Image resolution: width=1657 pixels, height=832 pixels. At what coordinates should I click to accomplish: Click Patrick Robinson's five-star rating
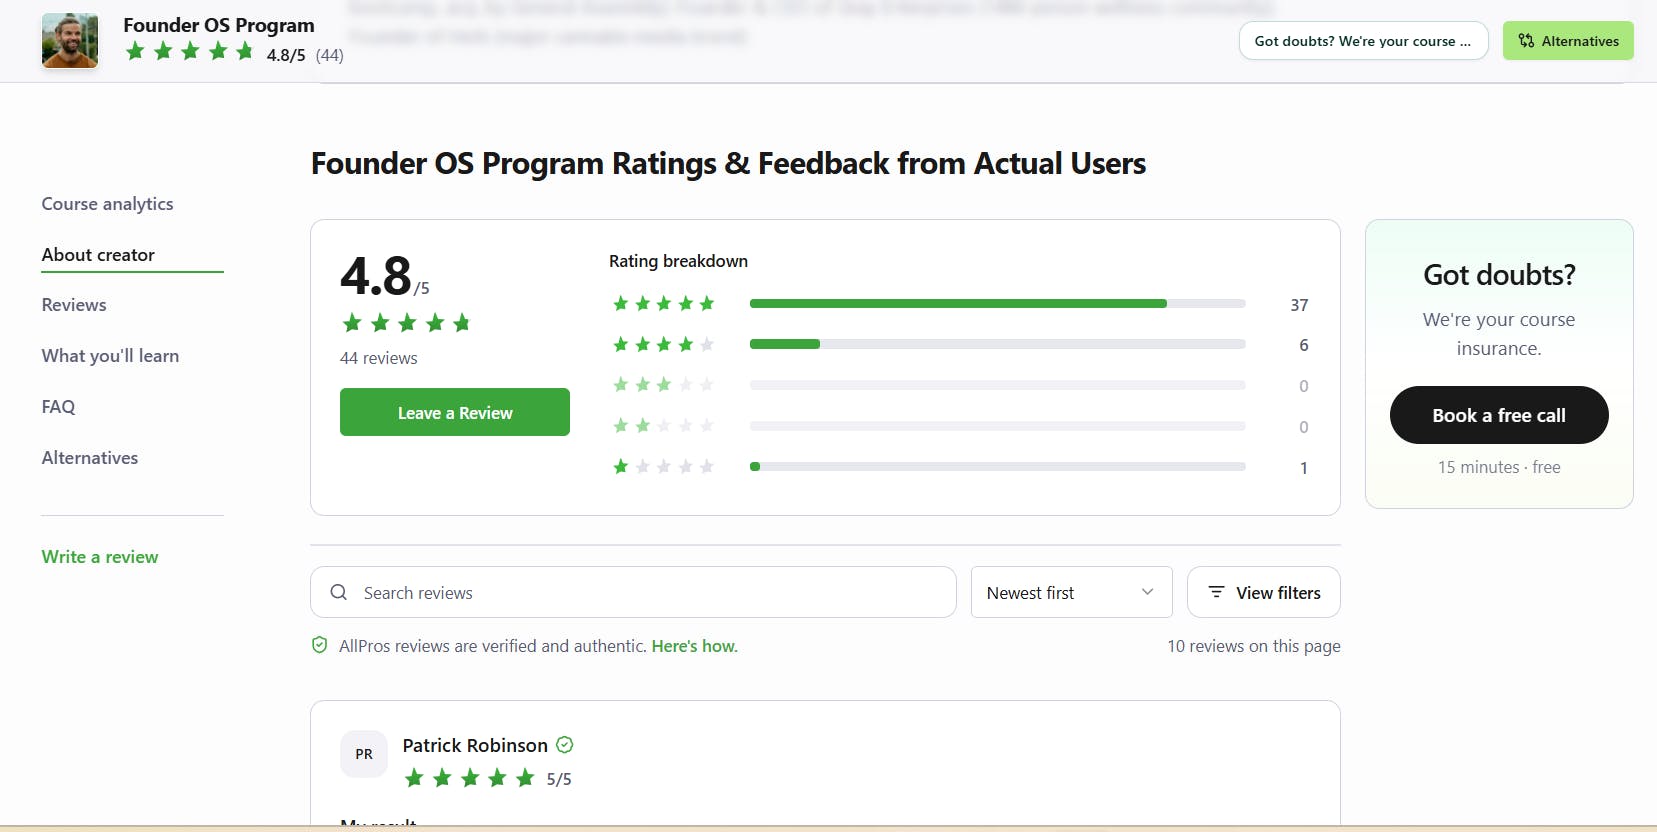pyautogui.click(x=470, y=778)
